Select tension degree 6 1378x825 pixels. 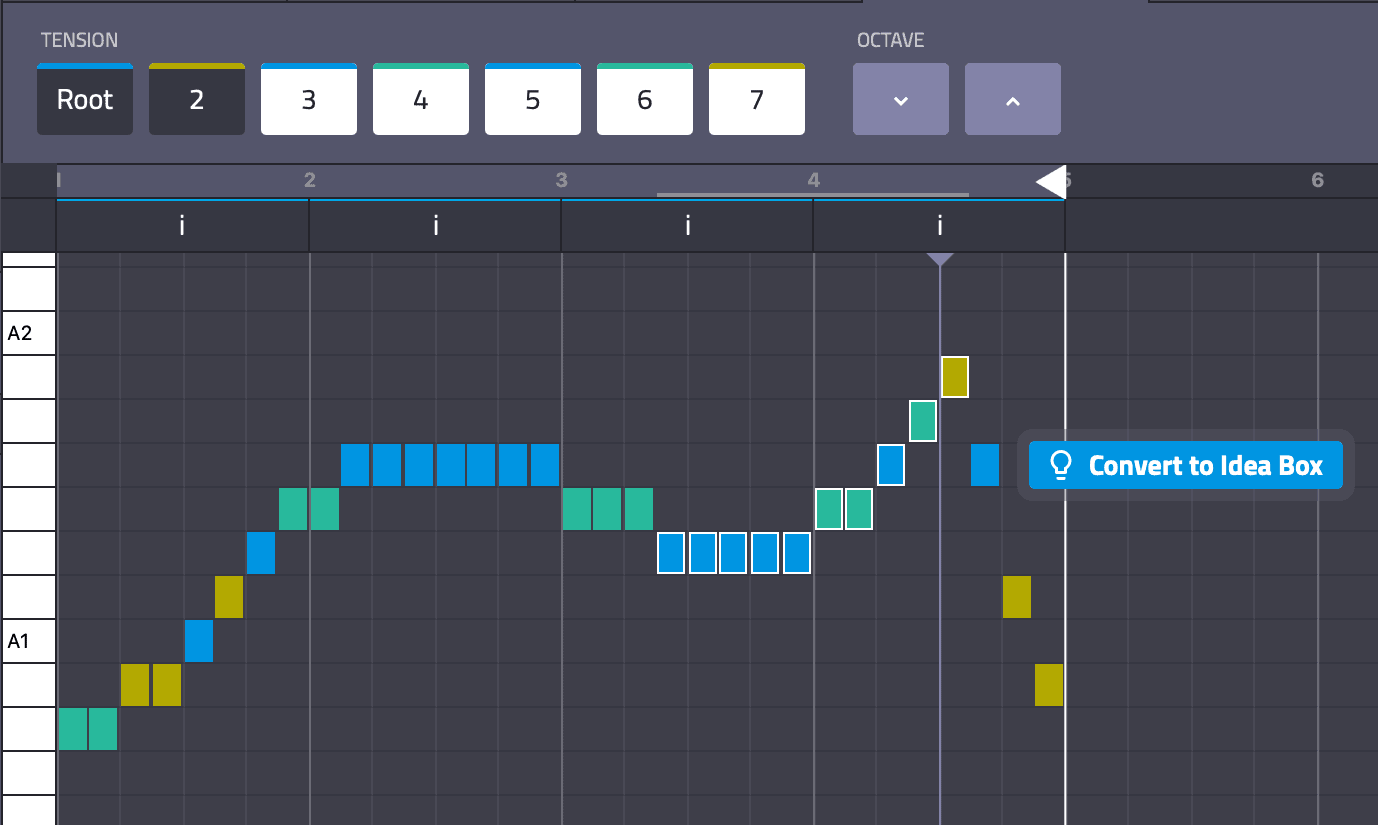(644, 99)
